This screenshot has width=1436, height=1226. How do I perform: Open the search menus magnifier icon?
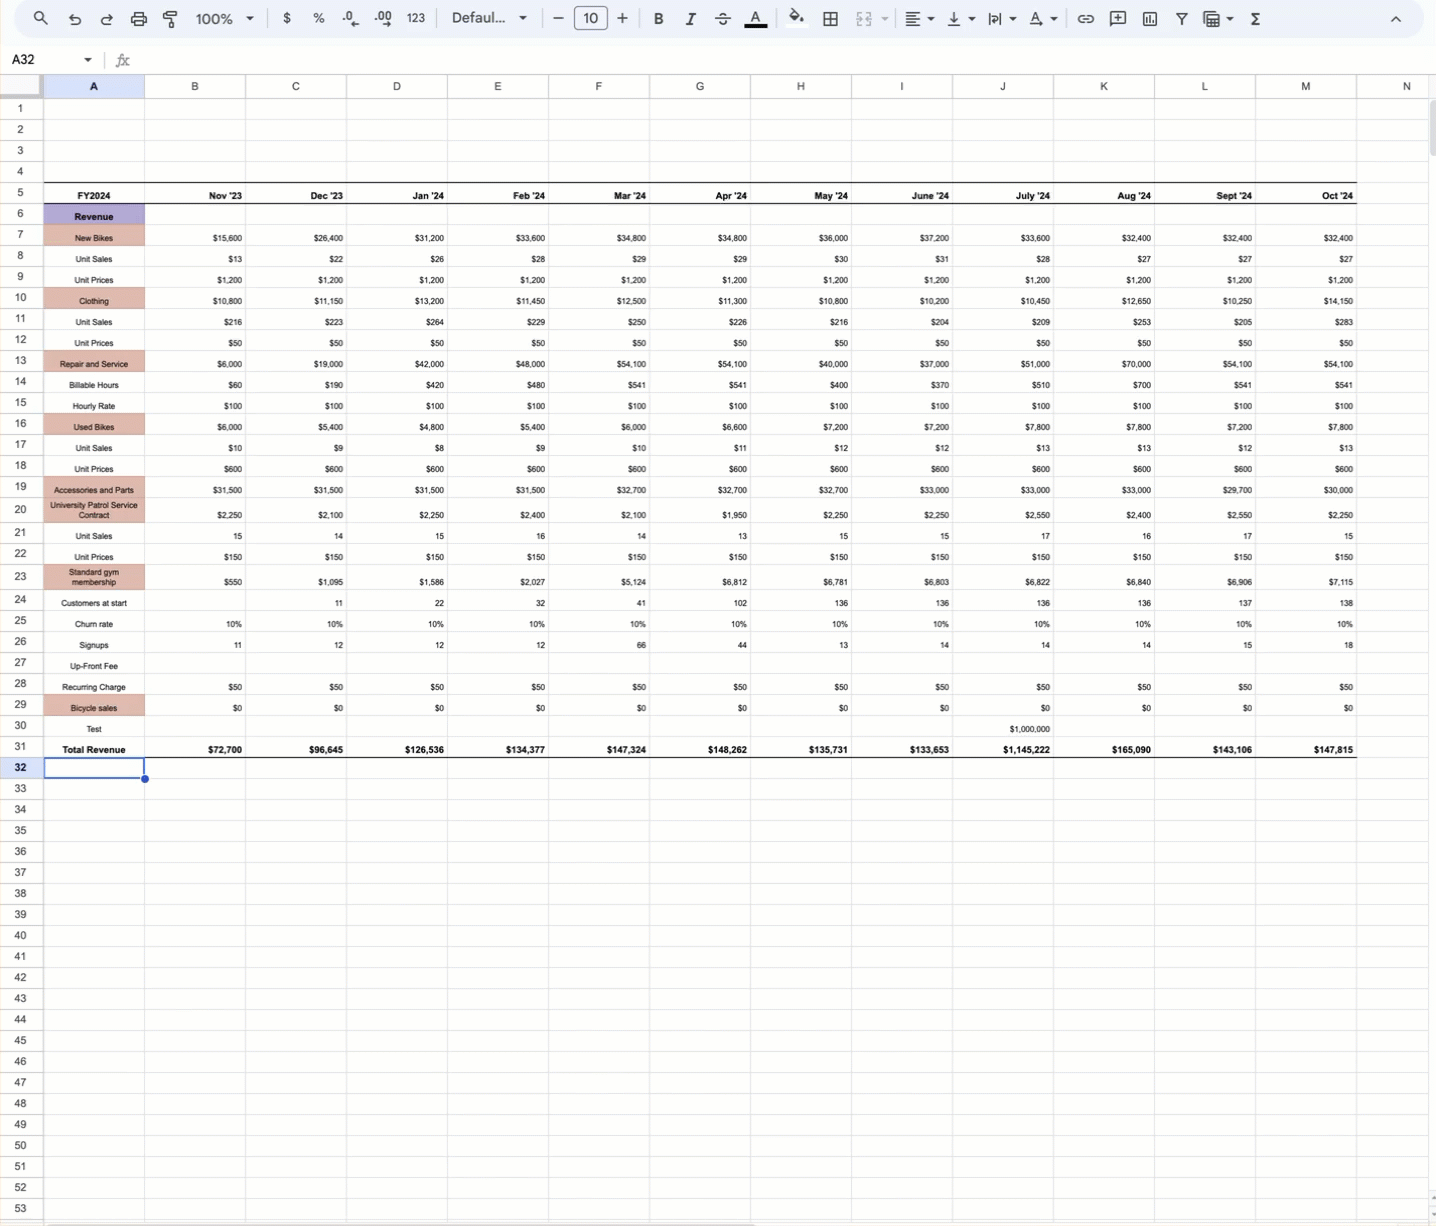[41, 18]
